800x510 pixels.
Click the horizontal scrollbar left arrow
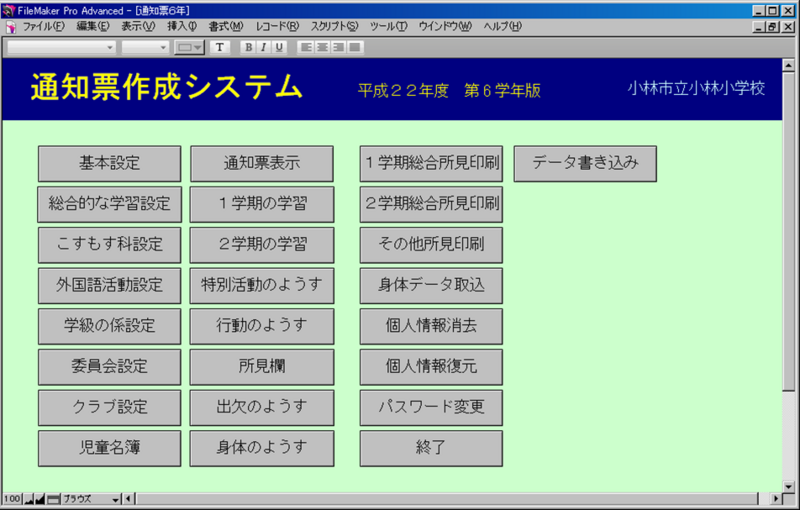click(129, 498)
